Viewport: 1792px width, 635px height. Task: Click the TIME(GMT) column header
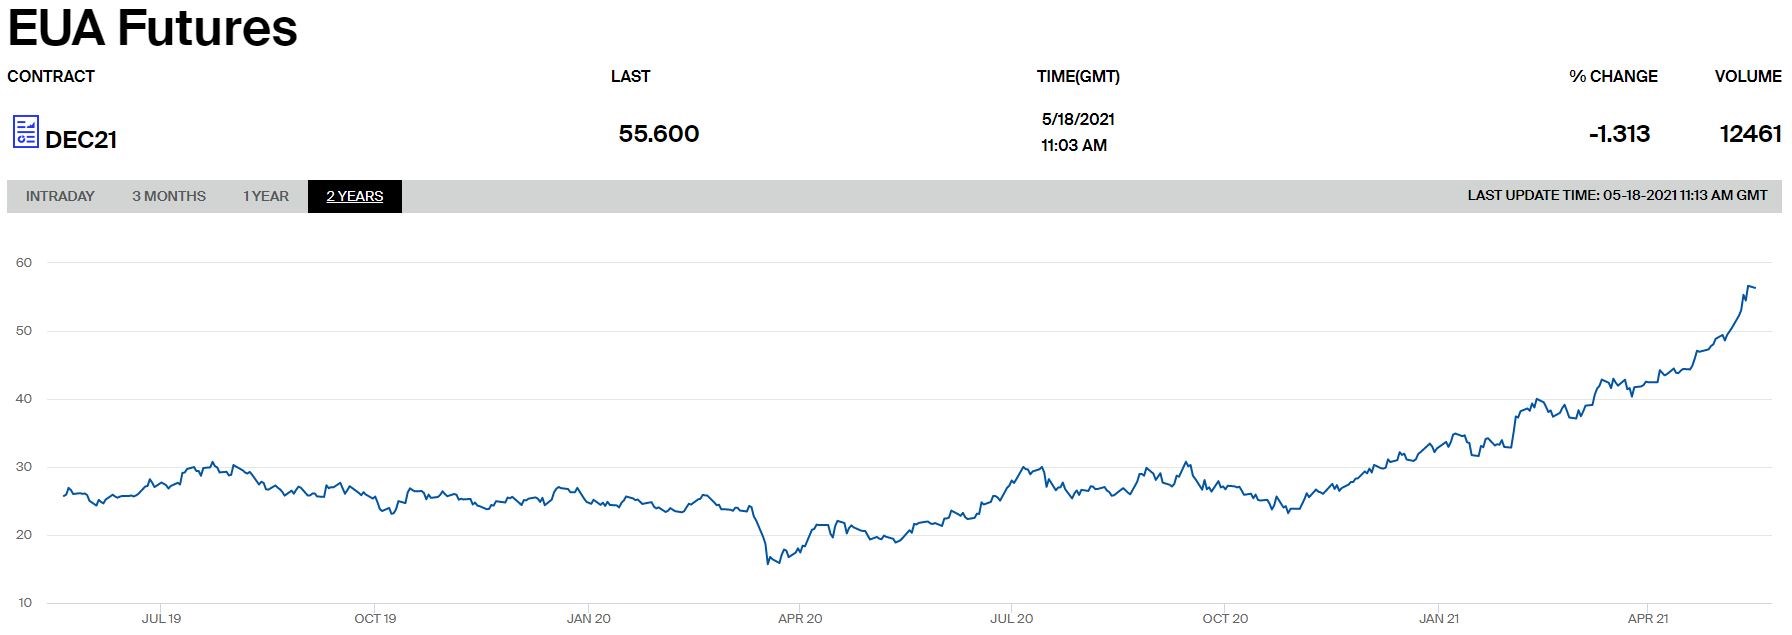1078,76
